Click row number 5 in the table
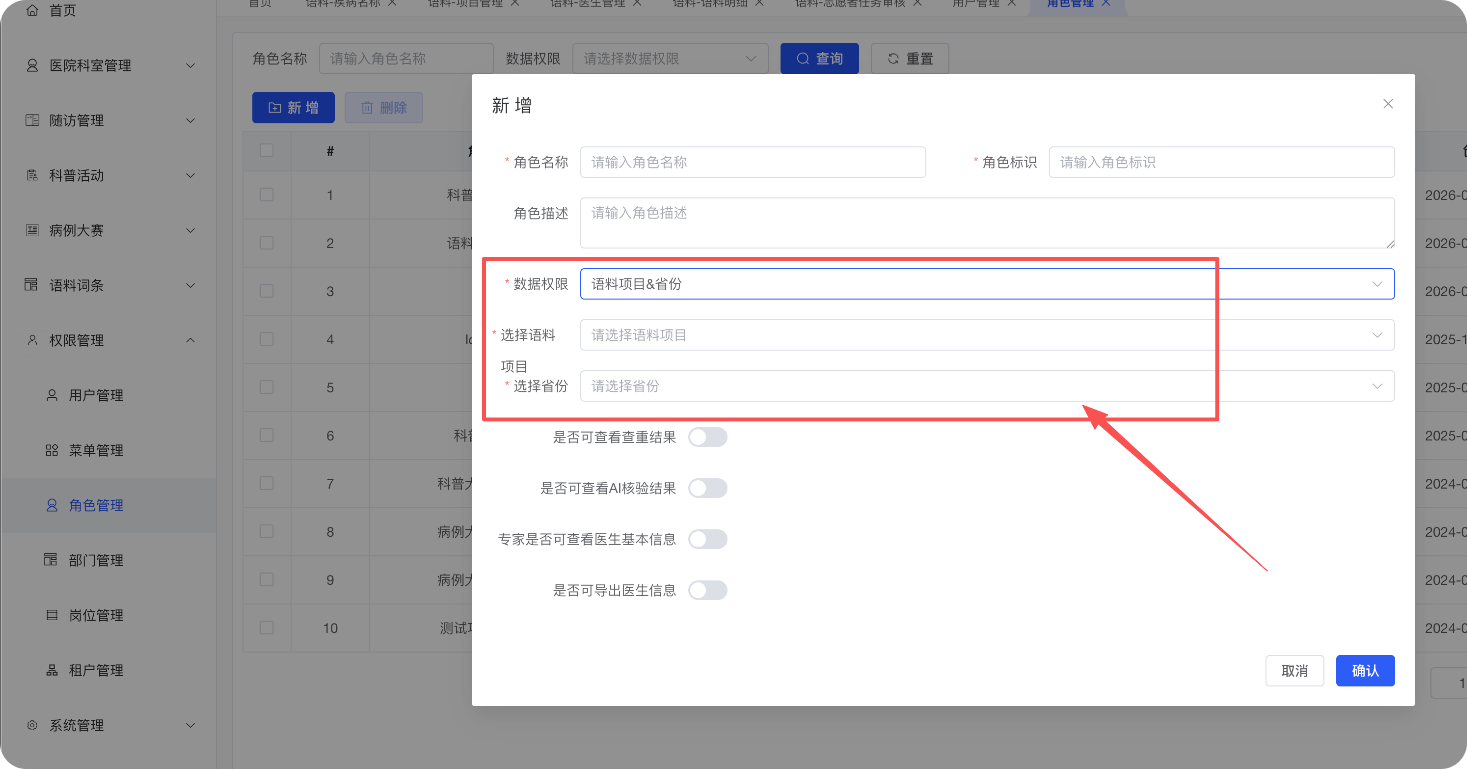The width and height of the screenshot is (1467, 769). [x=330, y=387]
